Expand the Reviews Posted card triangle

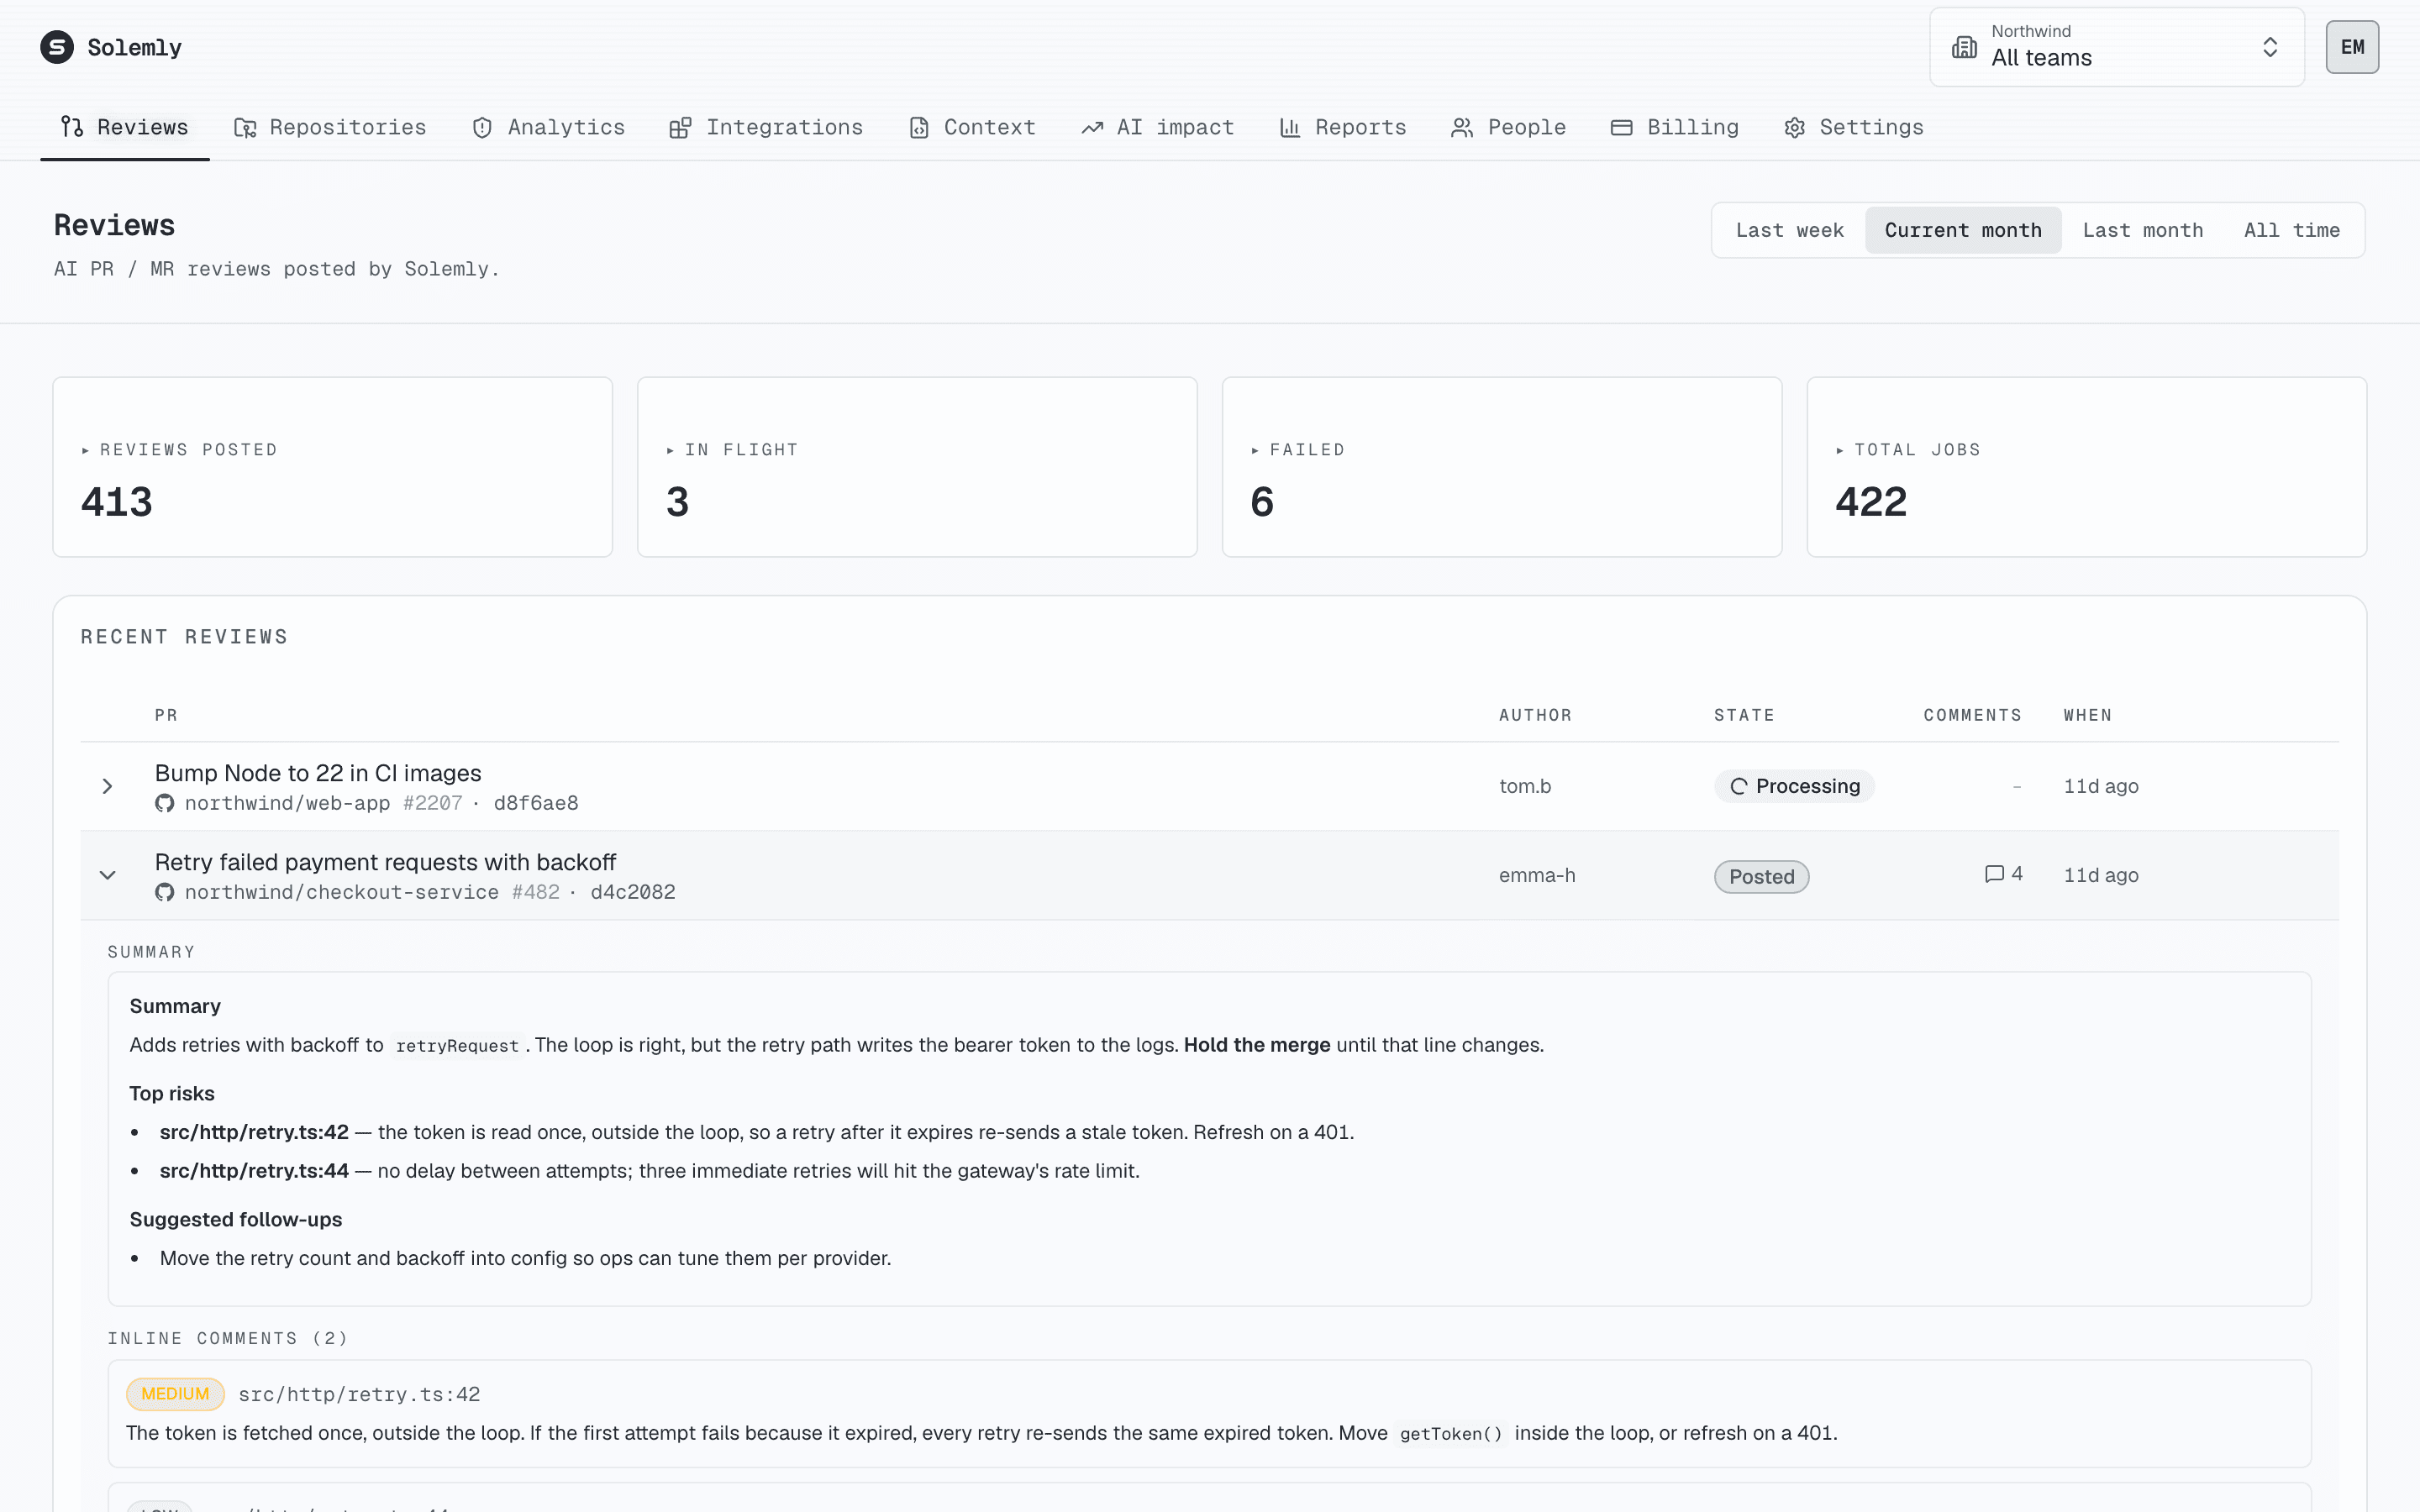point(86,451)
